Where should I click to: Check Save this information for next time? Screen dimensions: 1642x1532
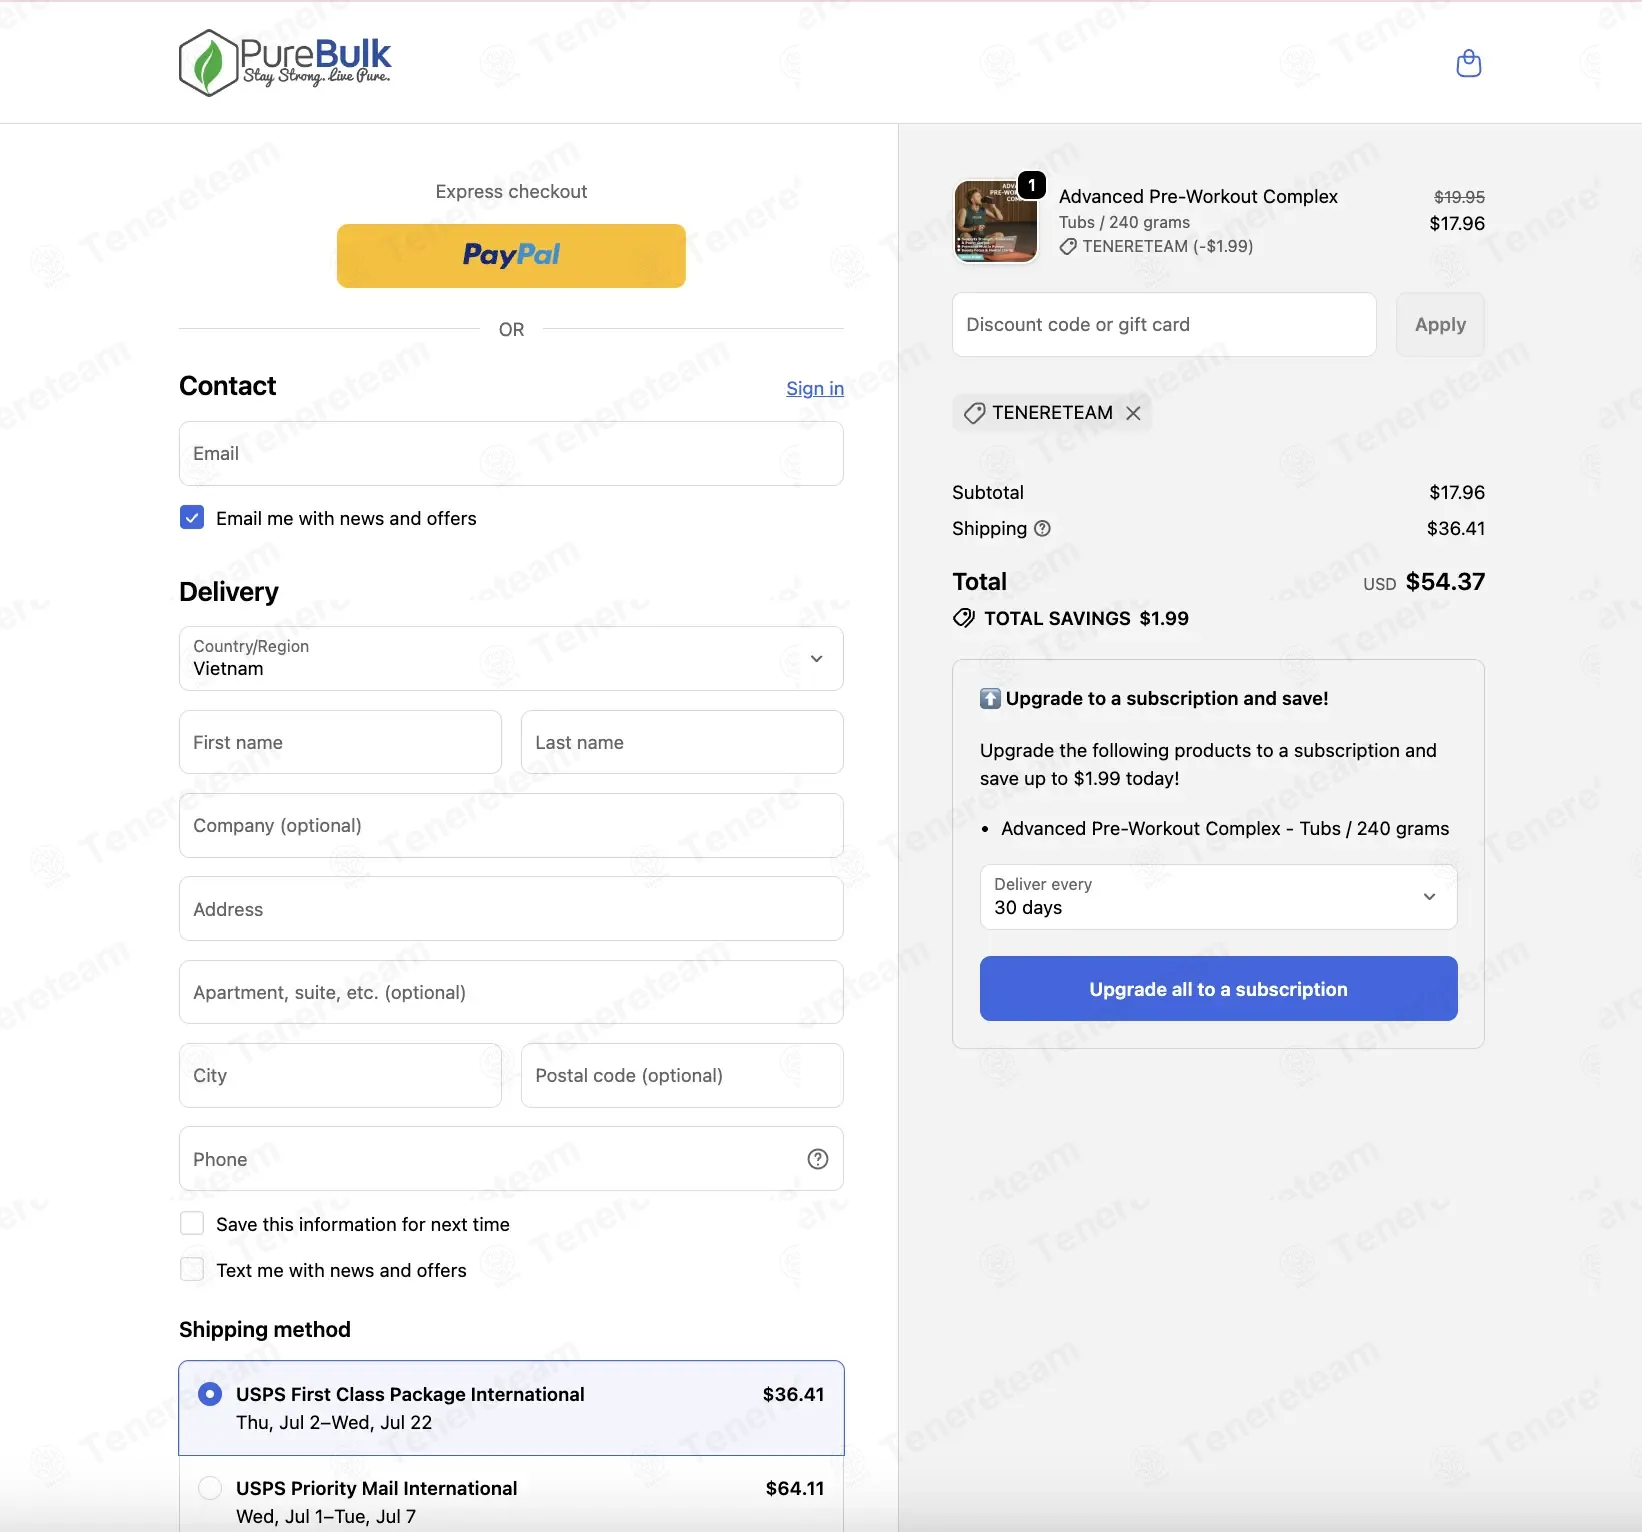(192, 1224)
